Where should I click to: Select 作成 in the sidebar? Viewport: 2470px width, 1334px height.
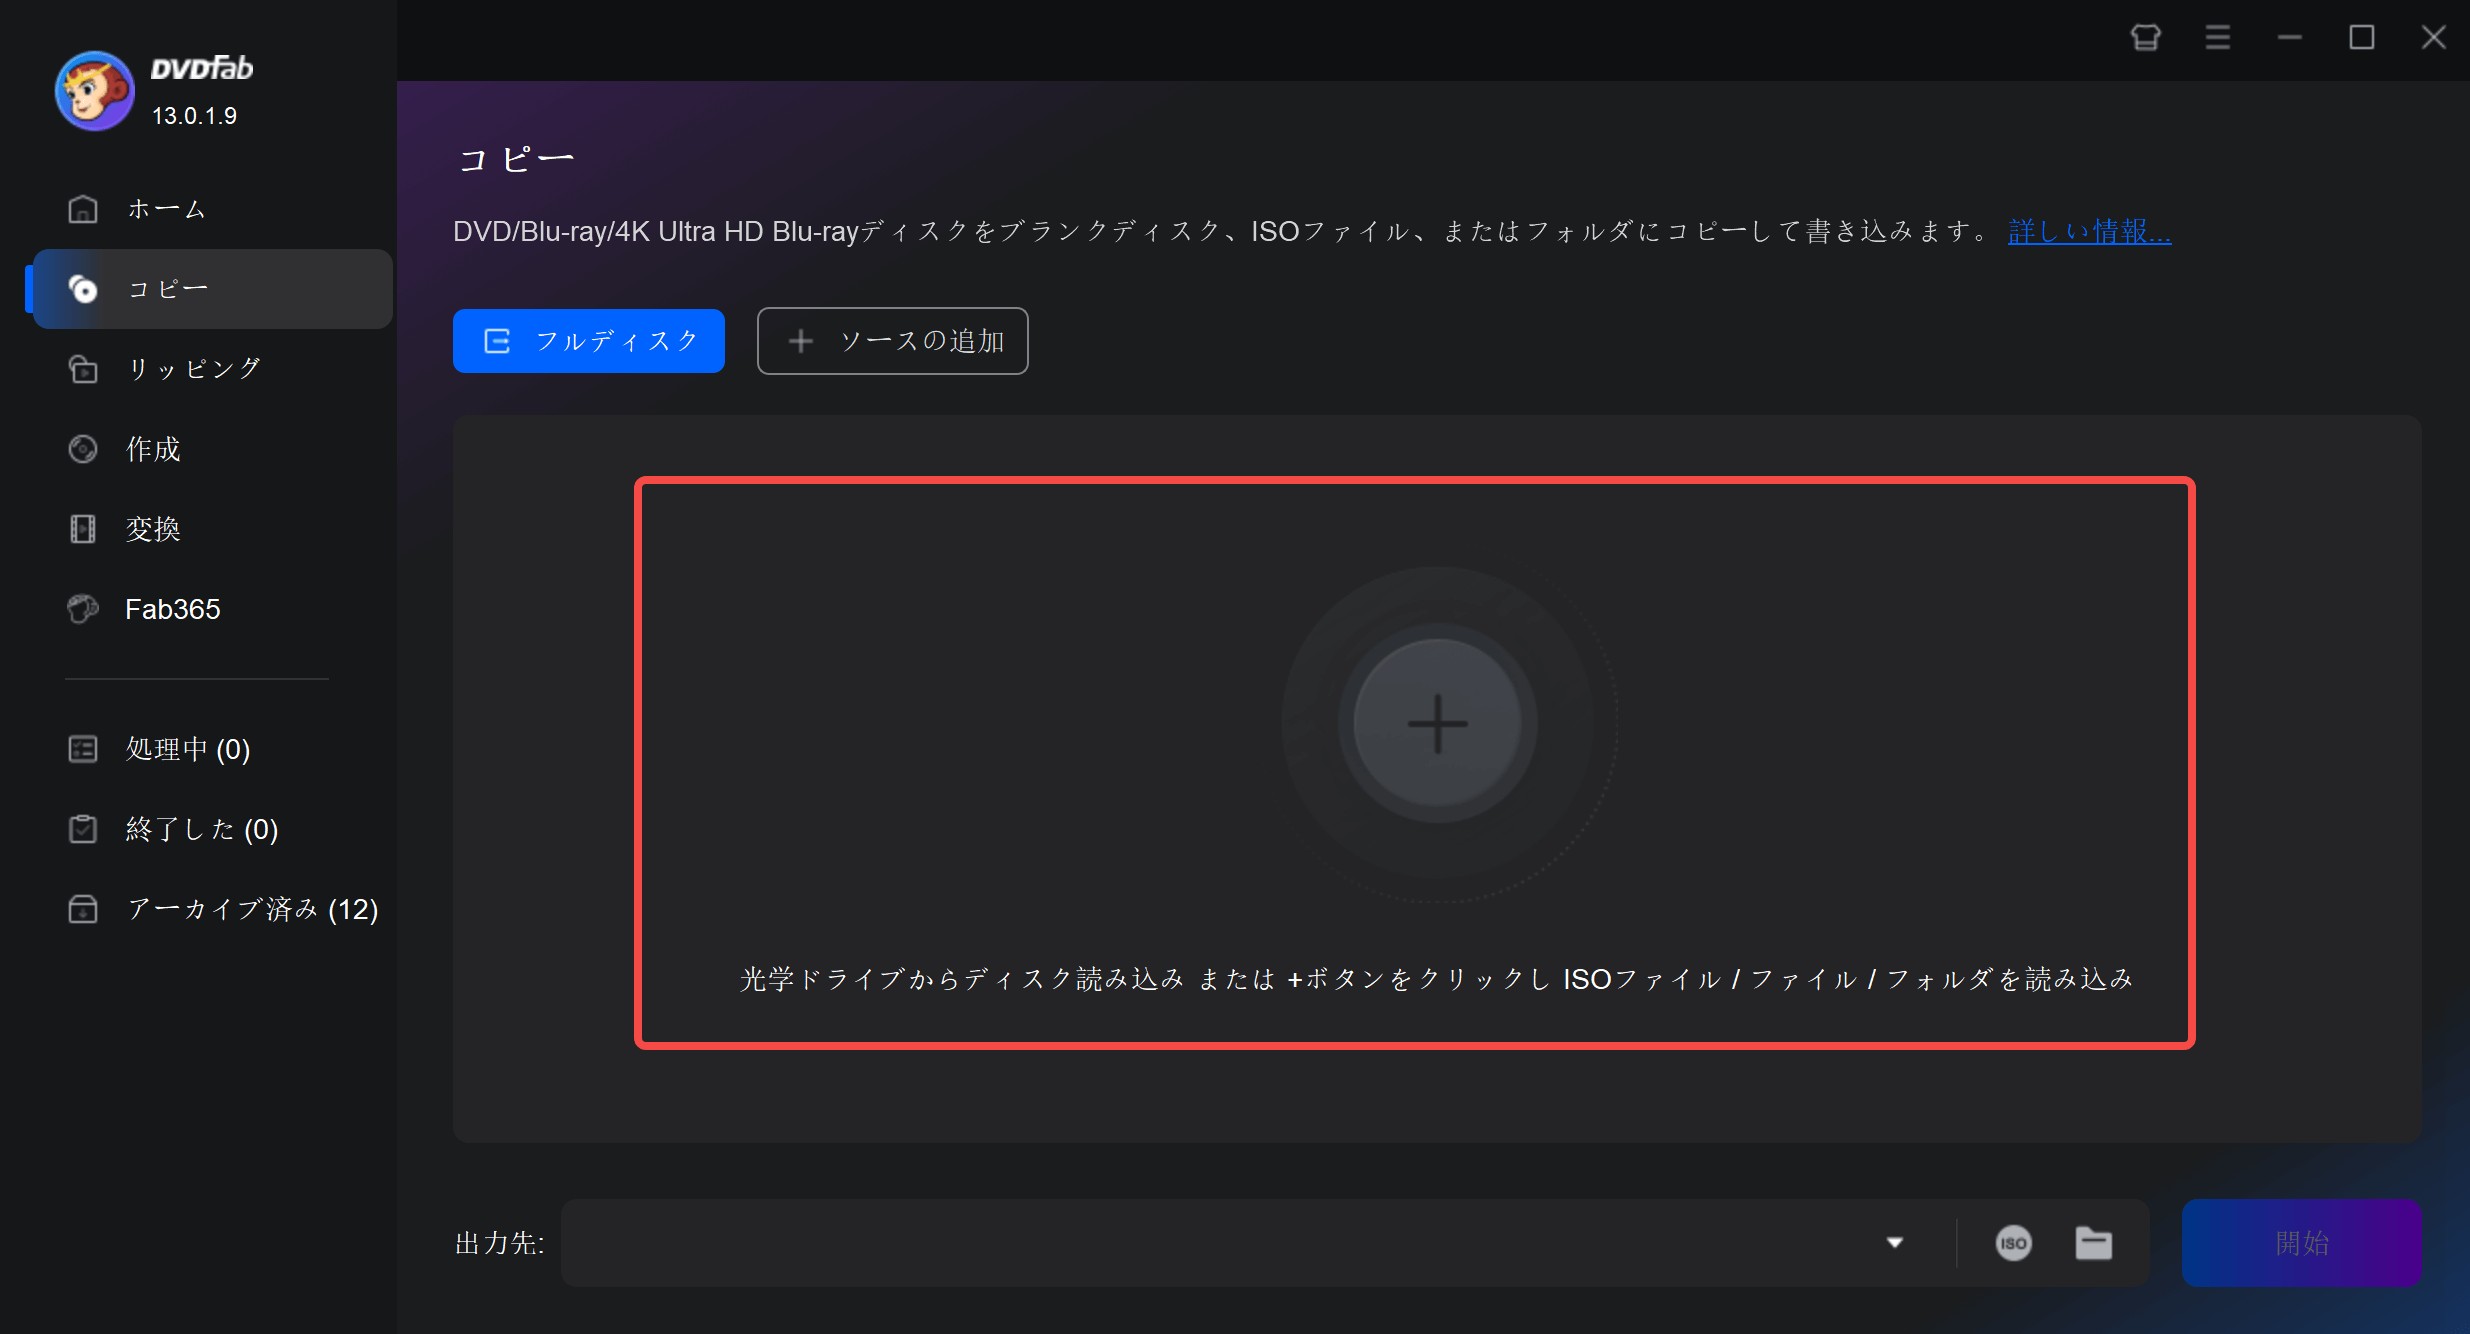(152, 449)
